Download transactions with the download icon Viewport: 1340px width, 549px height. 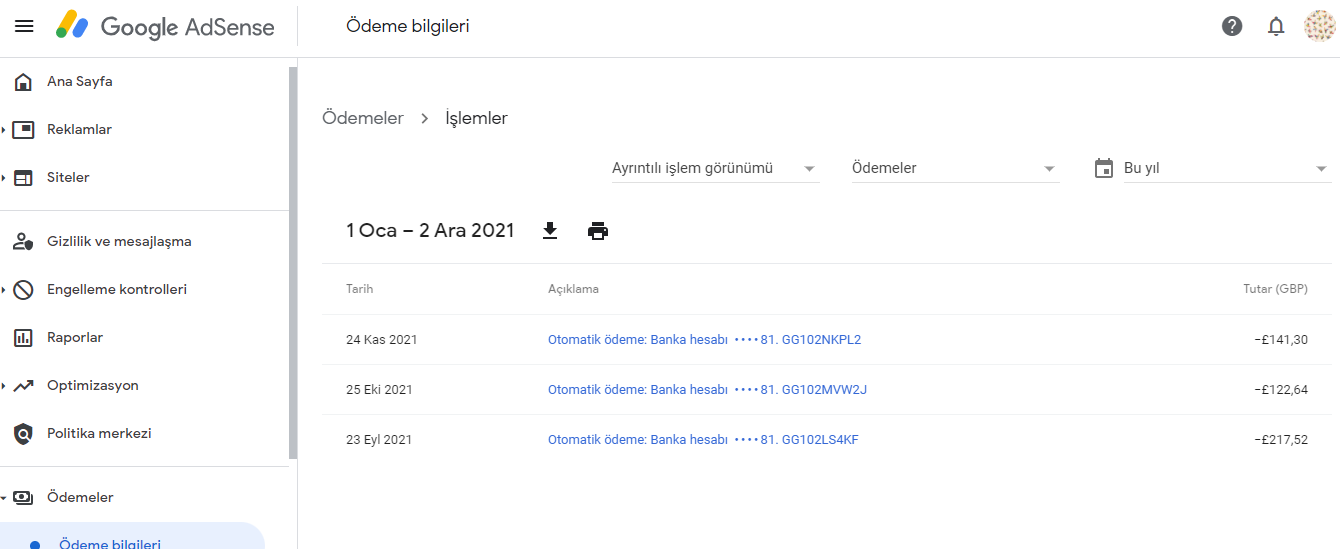point(550,231)
